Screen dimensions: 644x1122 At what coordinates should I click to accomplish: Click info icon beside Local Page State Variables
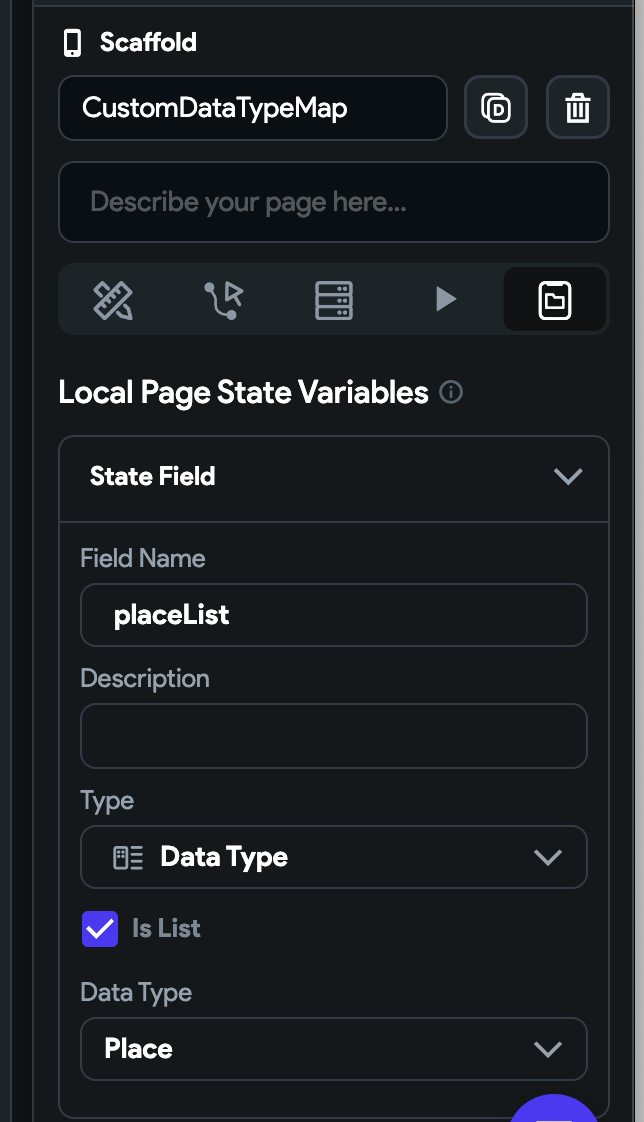pos(451,393)
